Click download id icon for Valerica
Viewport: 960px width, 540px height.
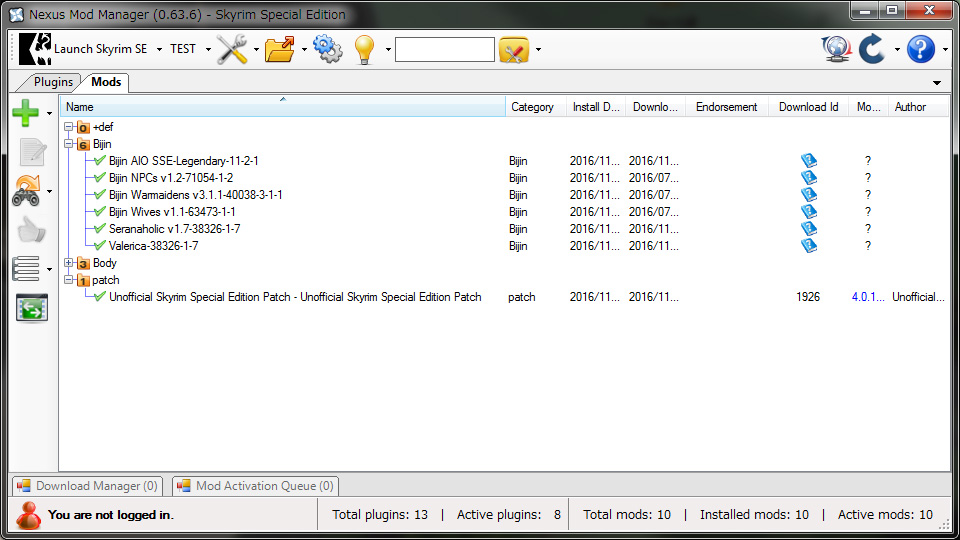pos(809,246)
